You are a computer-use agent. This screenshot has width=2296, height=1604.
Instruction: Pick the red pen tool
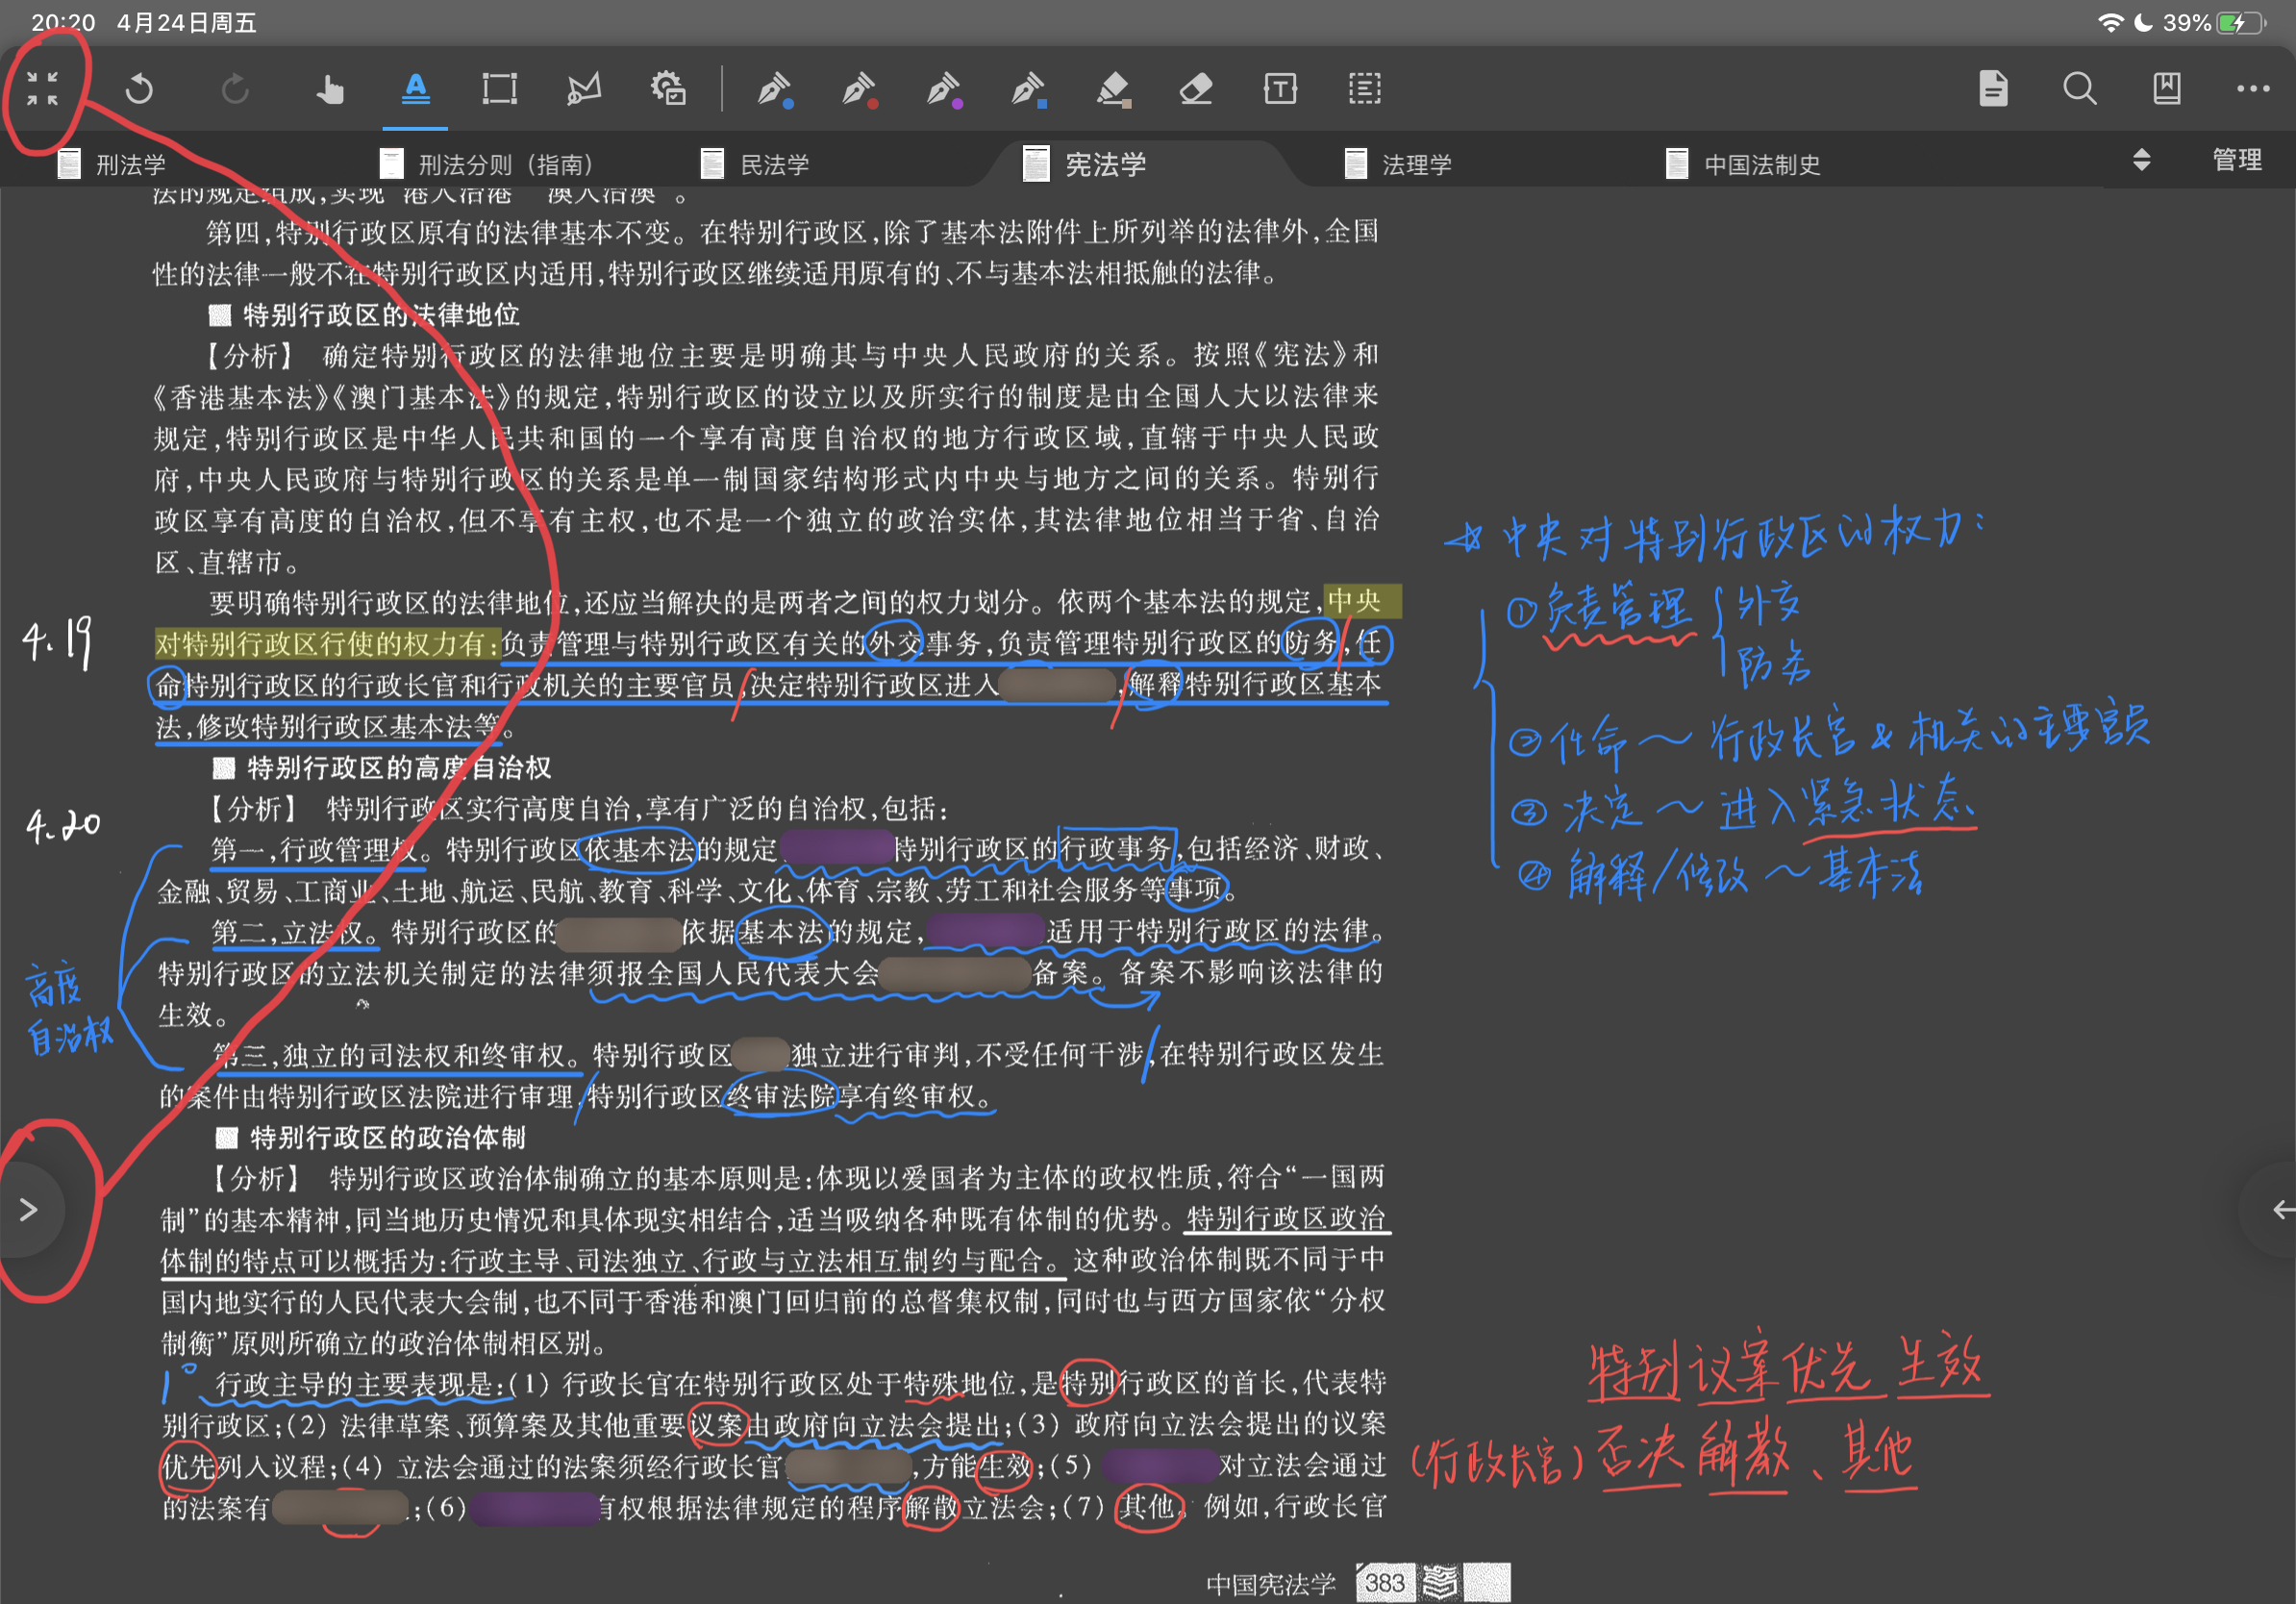click(858, 89)
